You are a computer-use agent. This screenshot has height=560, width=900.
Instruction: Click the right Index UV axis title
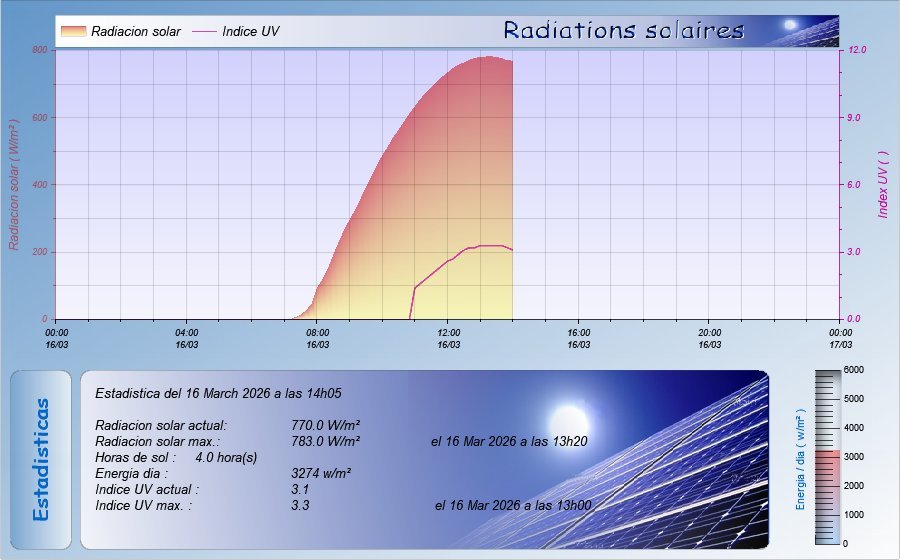tap(884, 186)
